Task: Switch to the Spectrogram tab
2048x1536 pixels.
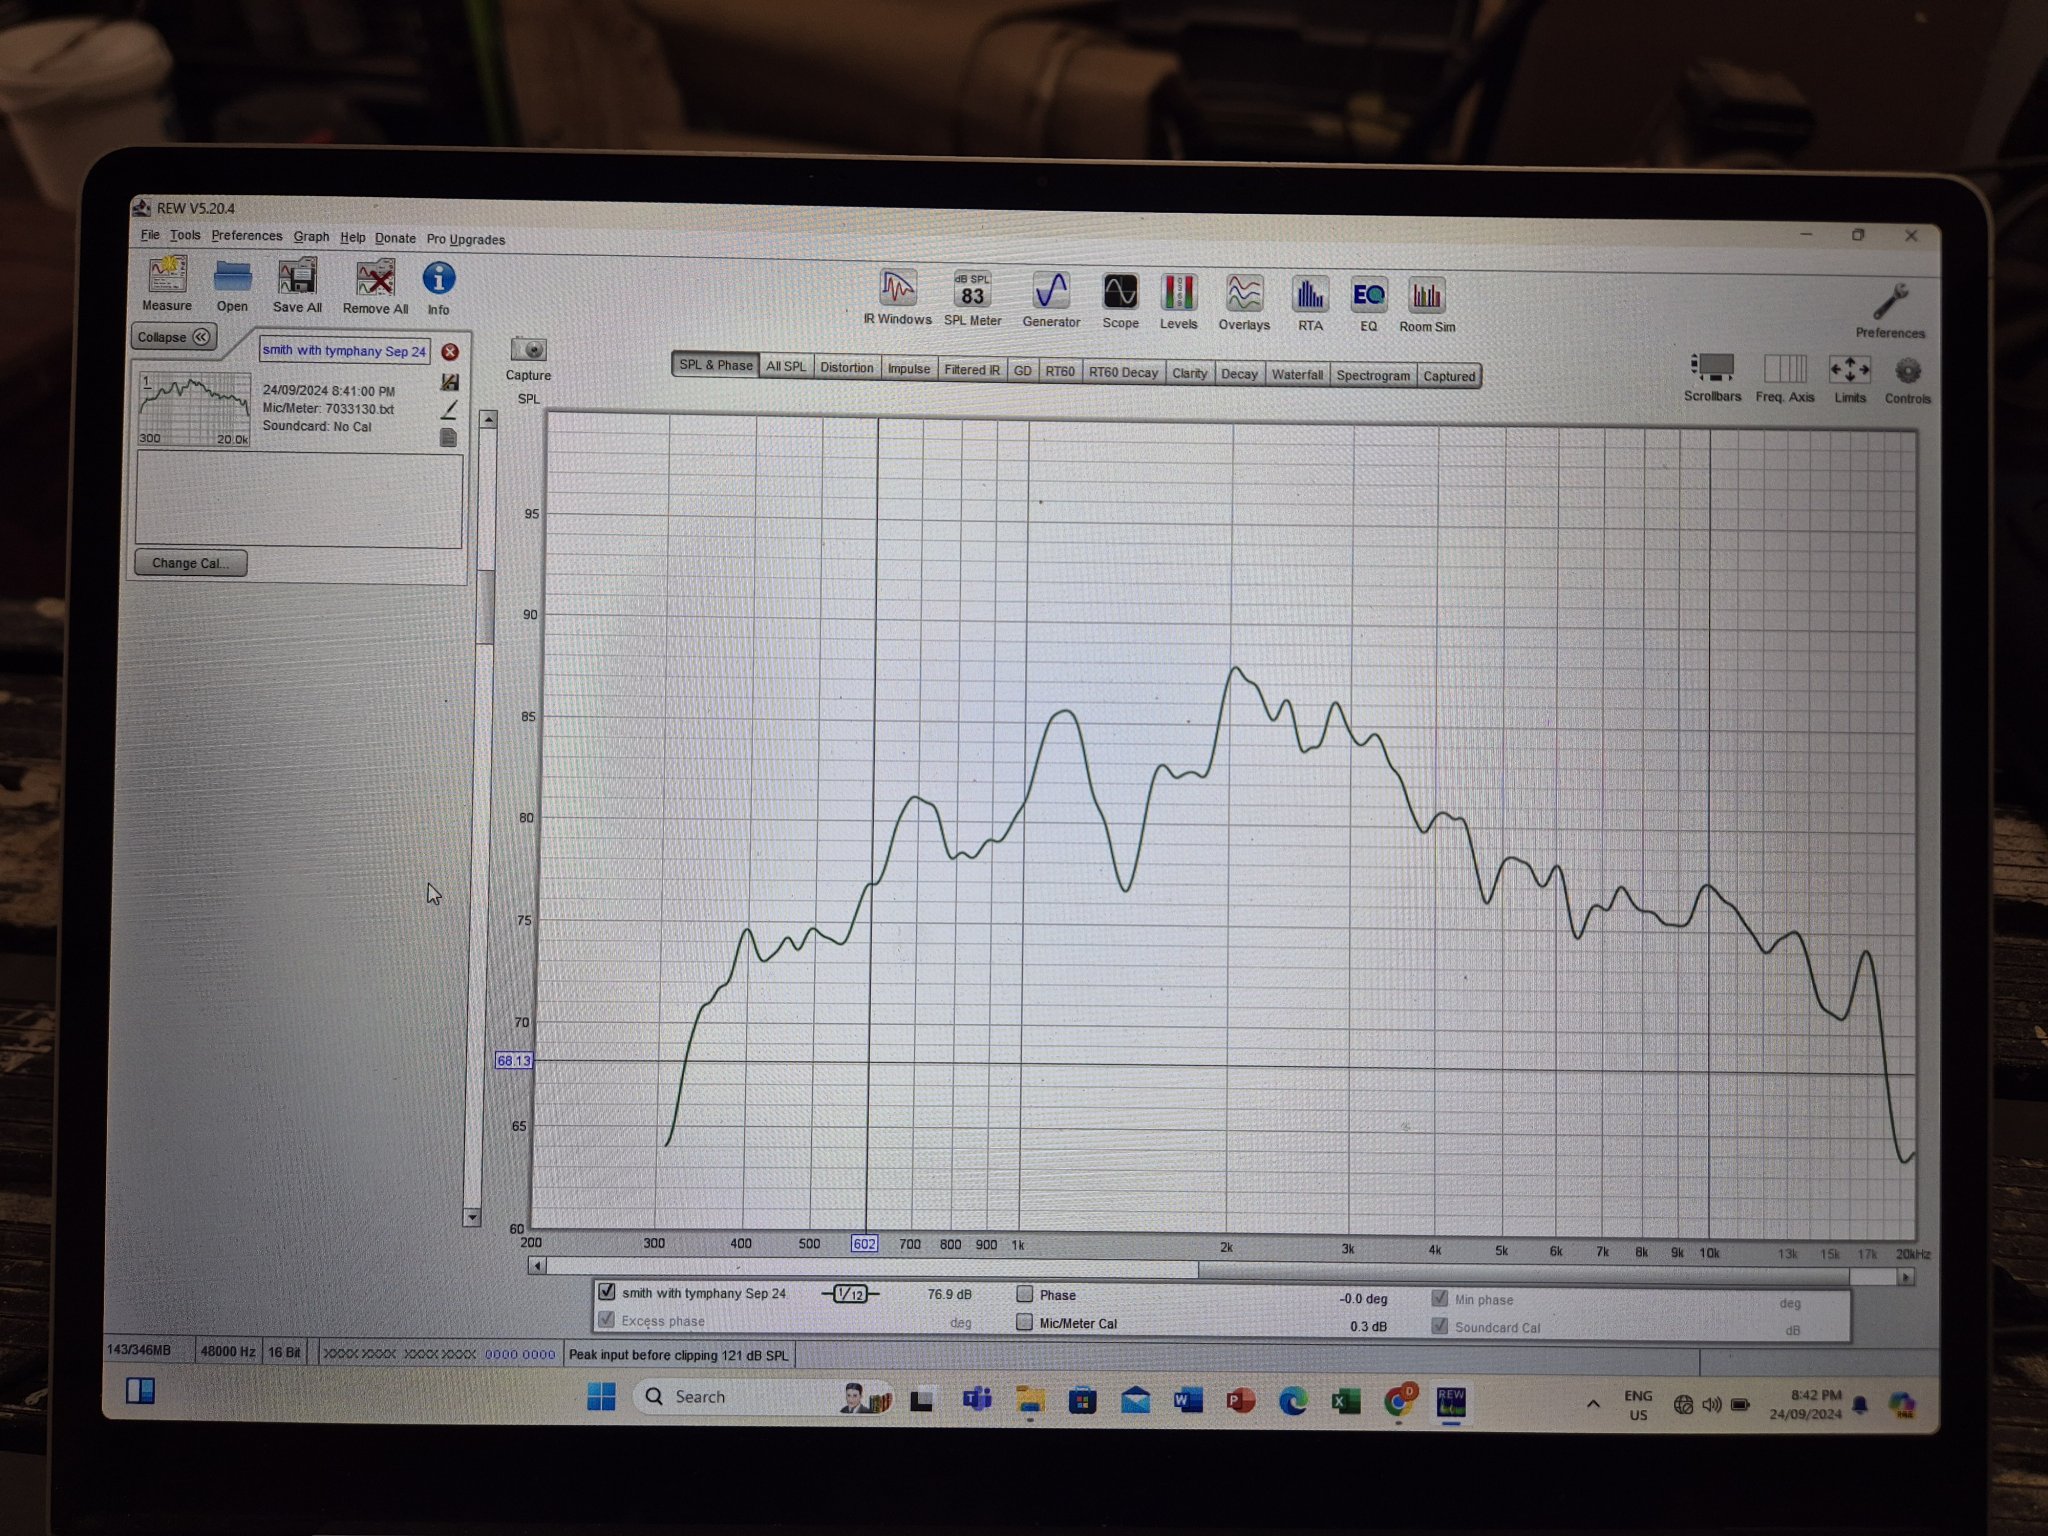Action: [1373, 376]
